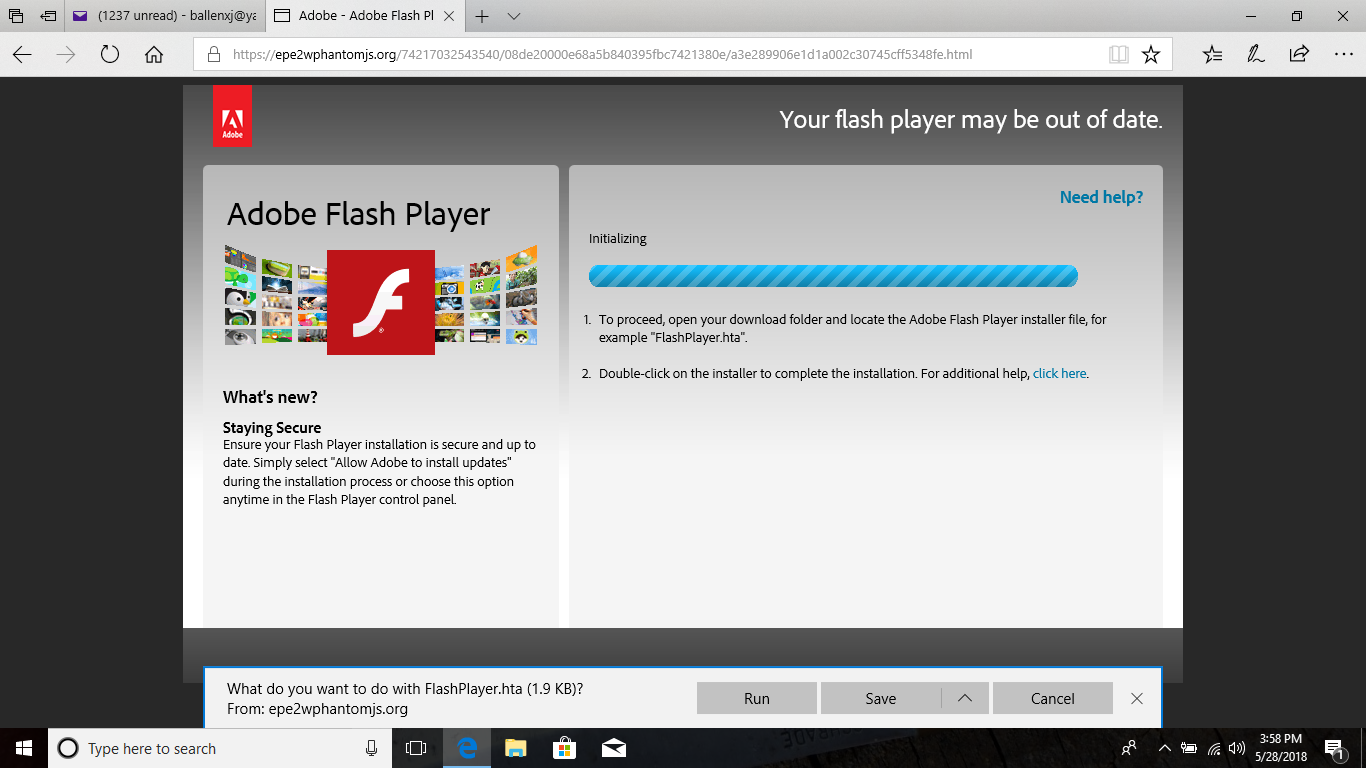Click the Share page icon
The height and width of the screenshot is (768, 1366).
pyautogui.click(x=1299, y=55)
